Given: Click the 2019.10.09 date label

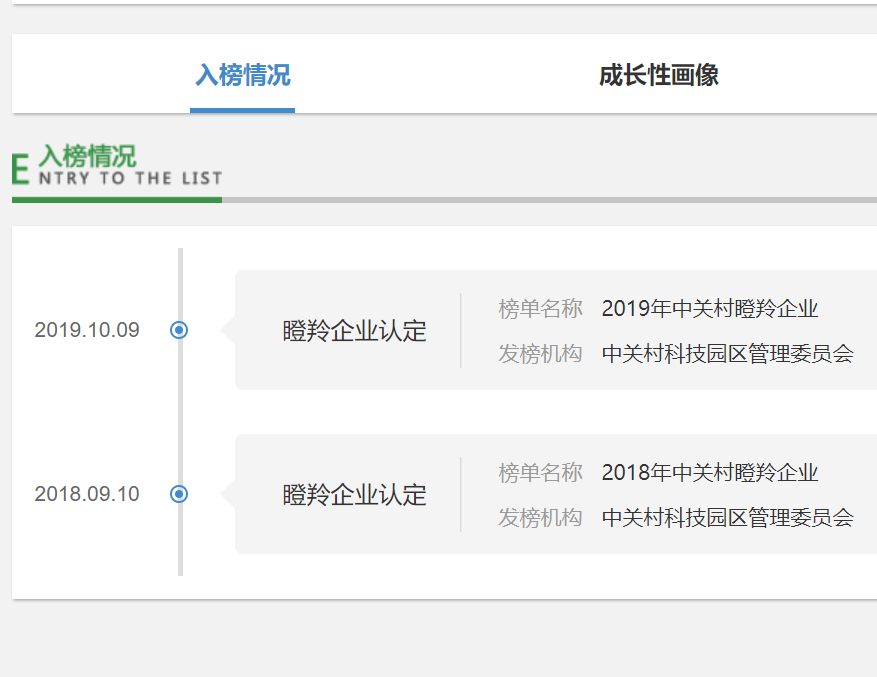Looking at the screenshot, I should (x=87, y=329).
